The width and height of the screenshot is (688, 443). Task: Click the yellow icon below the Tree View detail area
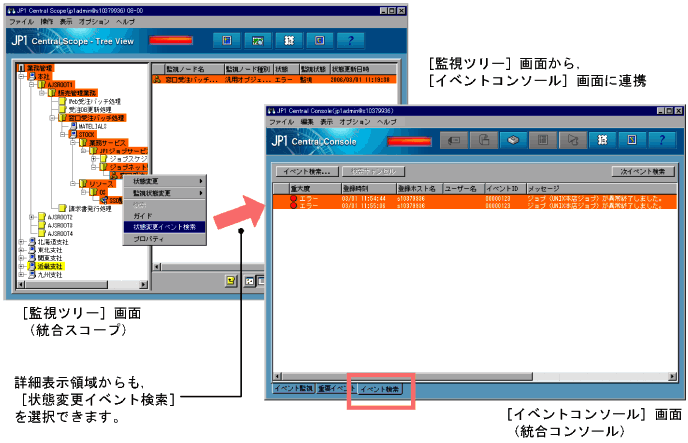[231, 281]
